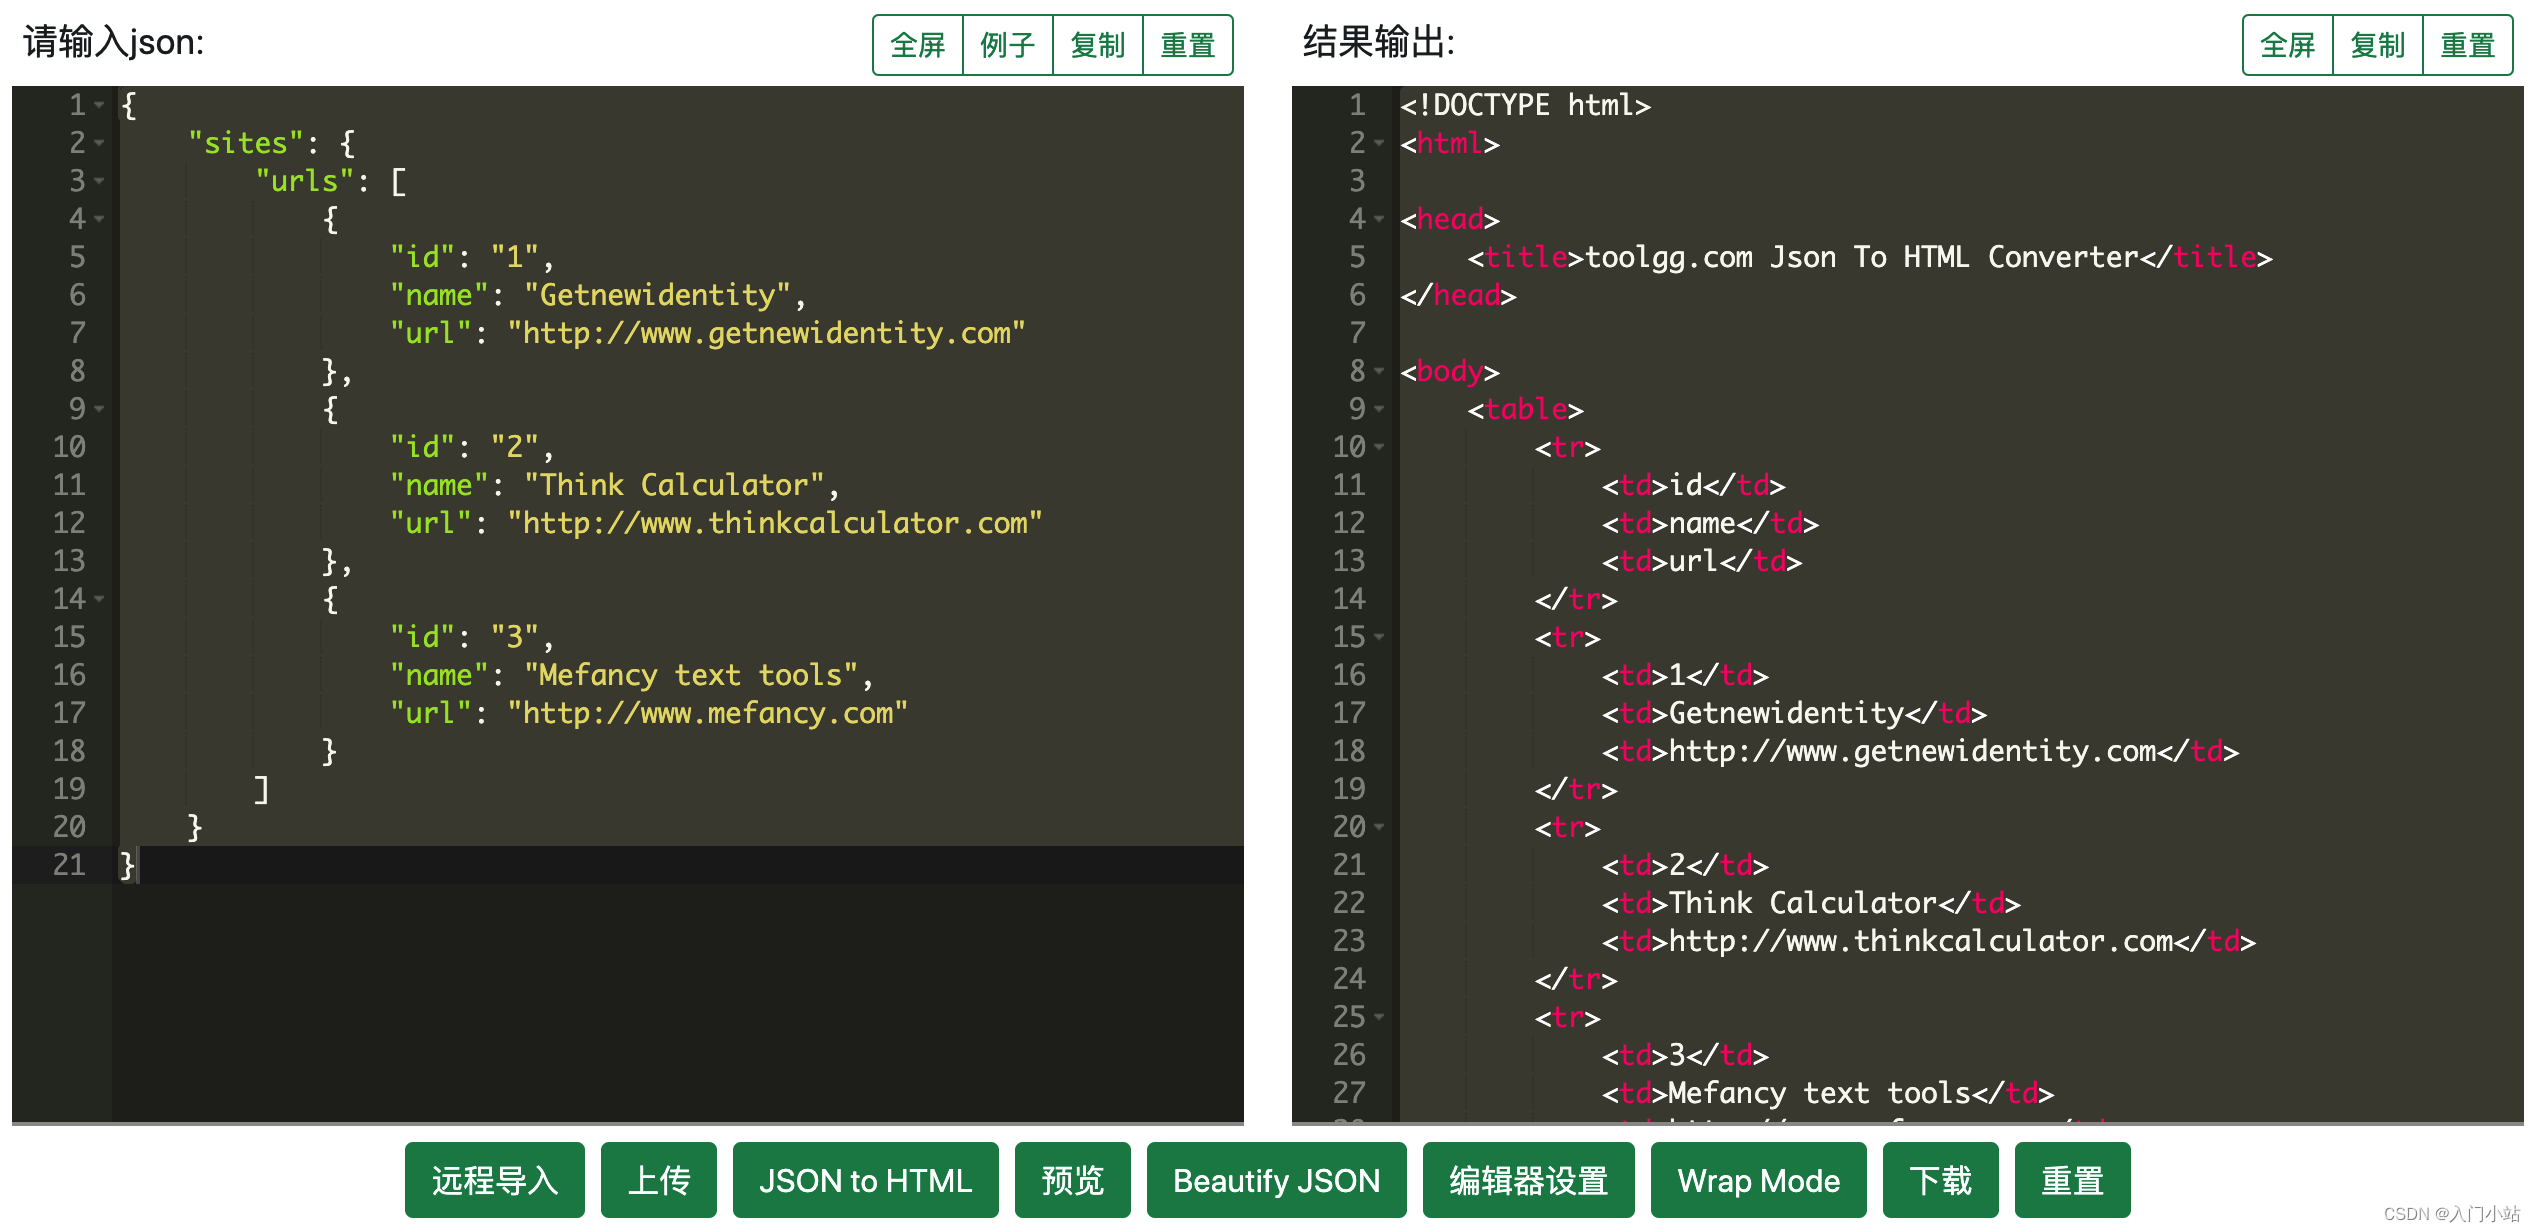Click 远程导入 remote import button
Viewport: 2536px width, 1232px height.
pyautogui.click(x=494, y=1180)
